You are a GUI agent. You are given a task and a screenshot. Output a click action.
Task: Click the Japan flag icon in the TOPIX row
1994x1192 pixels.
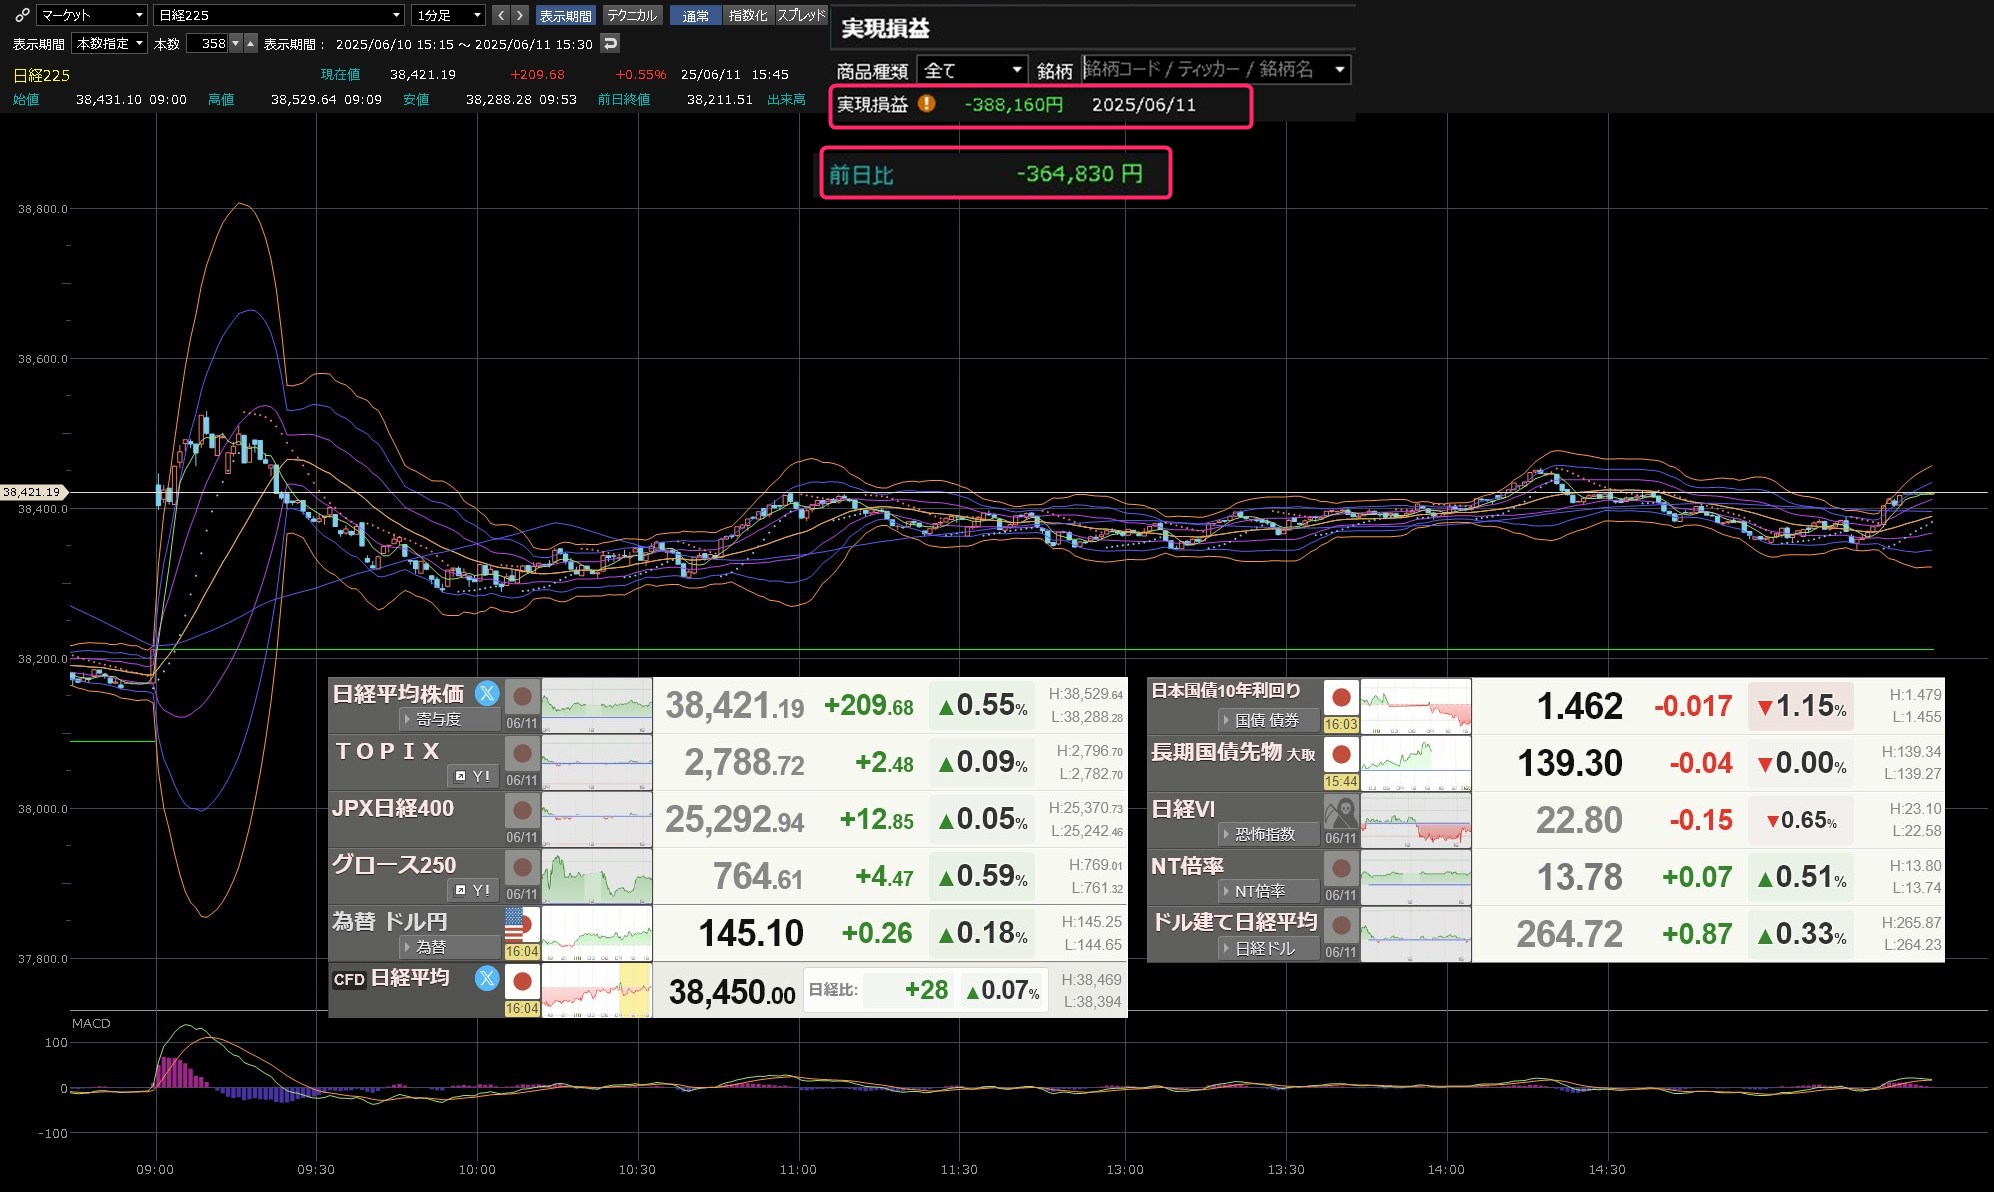coord(522,753)
